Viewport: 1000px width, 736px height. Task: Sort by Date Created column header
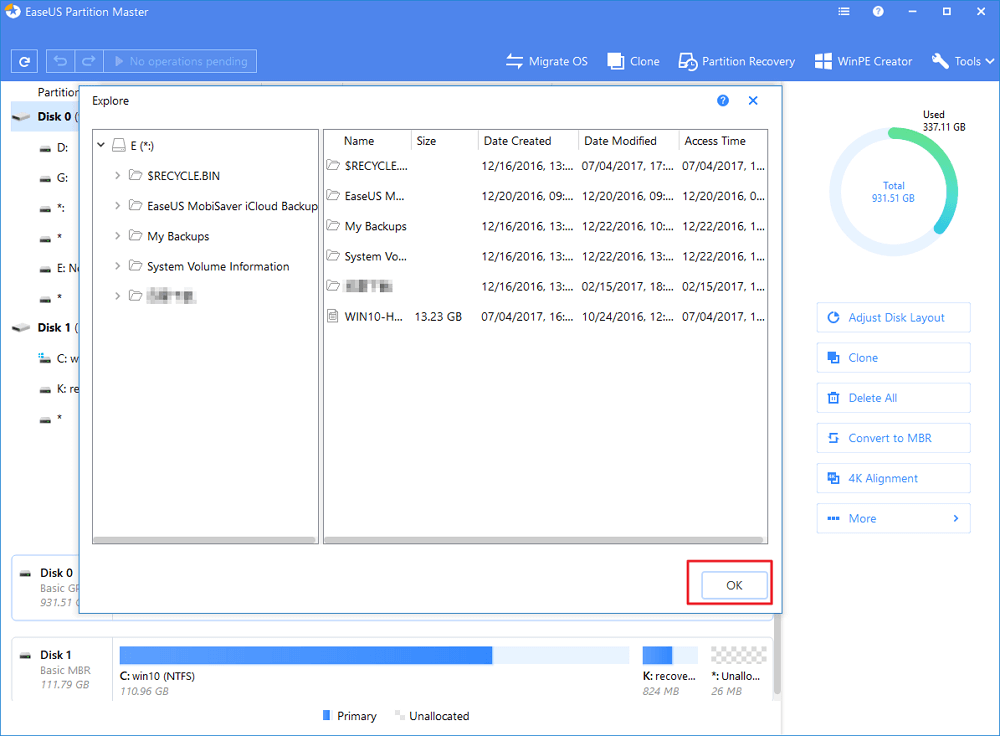click(528, 141)
